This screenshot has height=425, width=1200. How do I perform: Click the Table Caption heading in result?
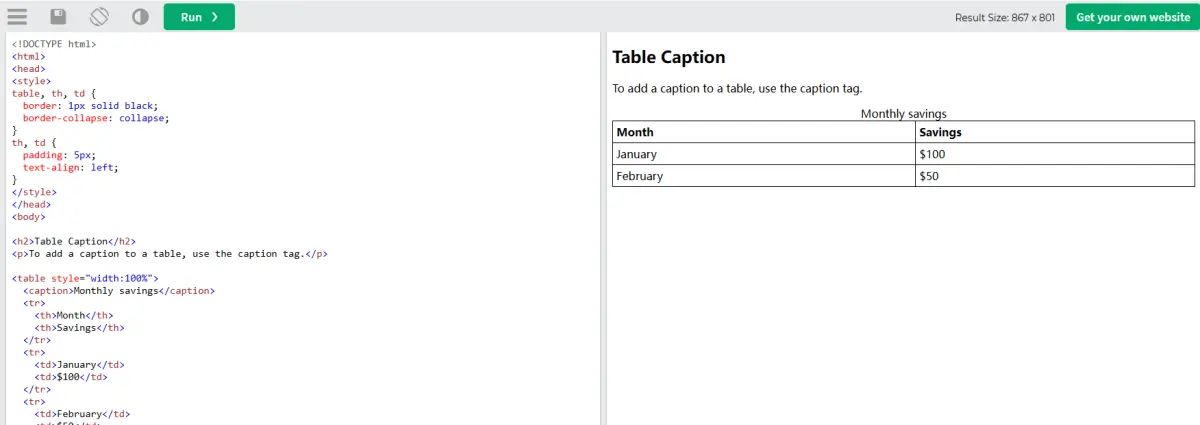tap(669, 58)
